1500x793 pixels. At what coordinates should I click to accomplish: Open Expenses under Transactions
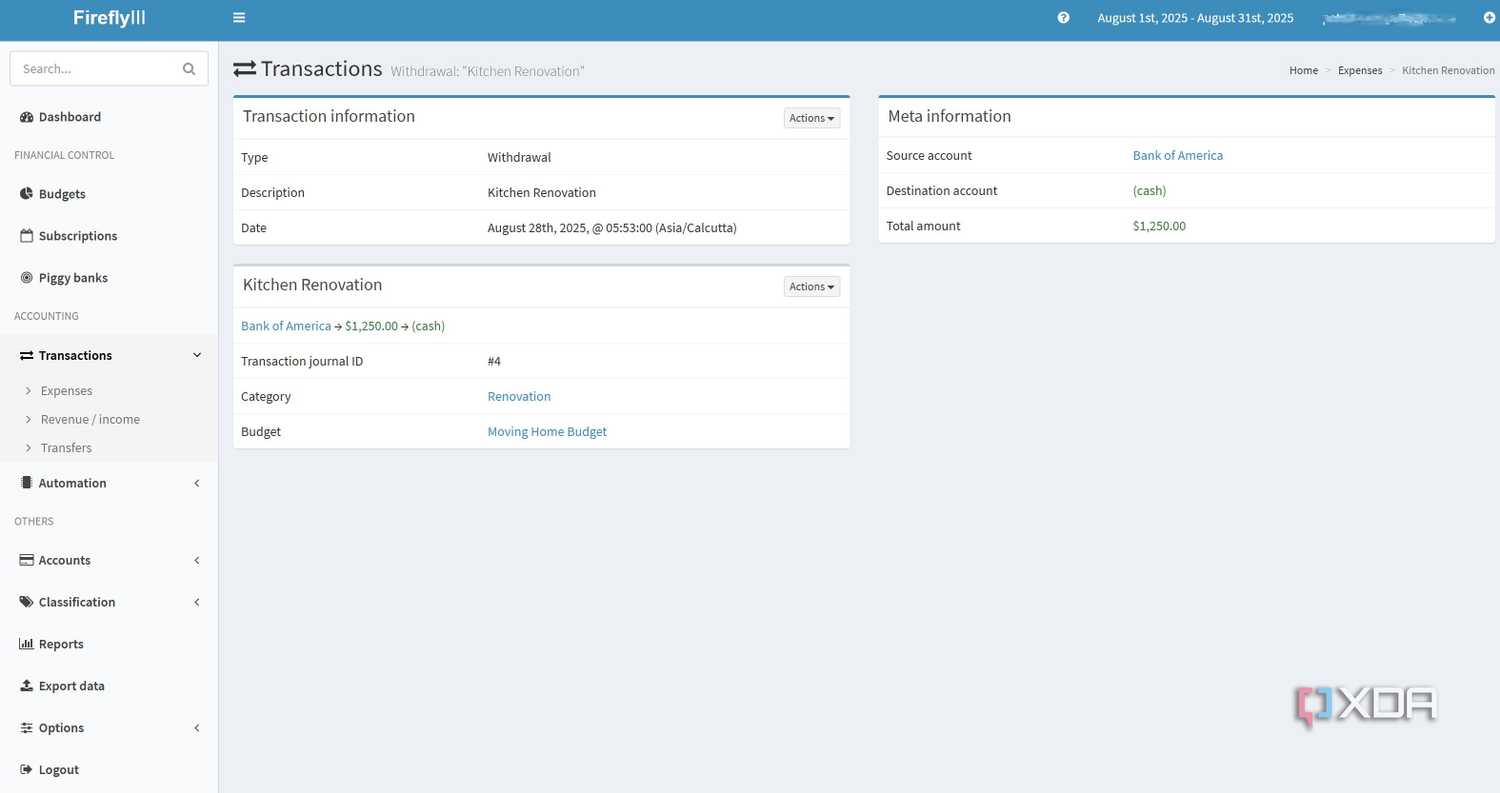pos(66,391)
